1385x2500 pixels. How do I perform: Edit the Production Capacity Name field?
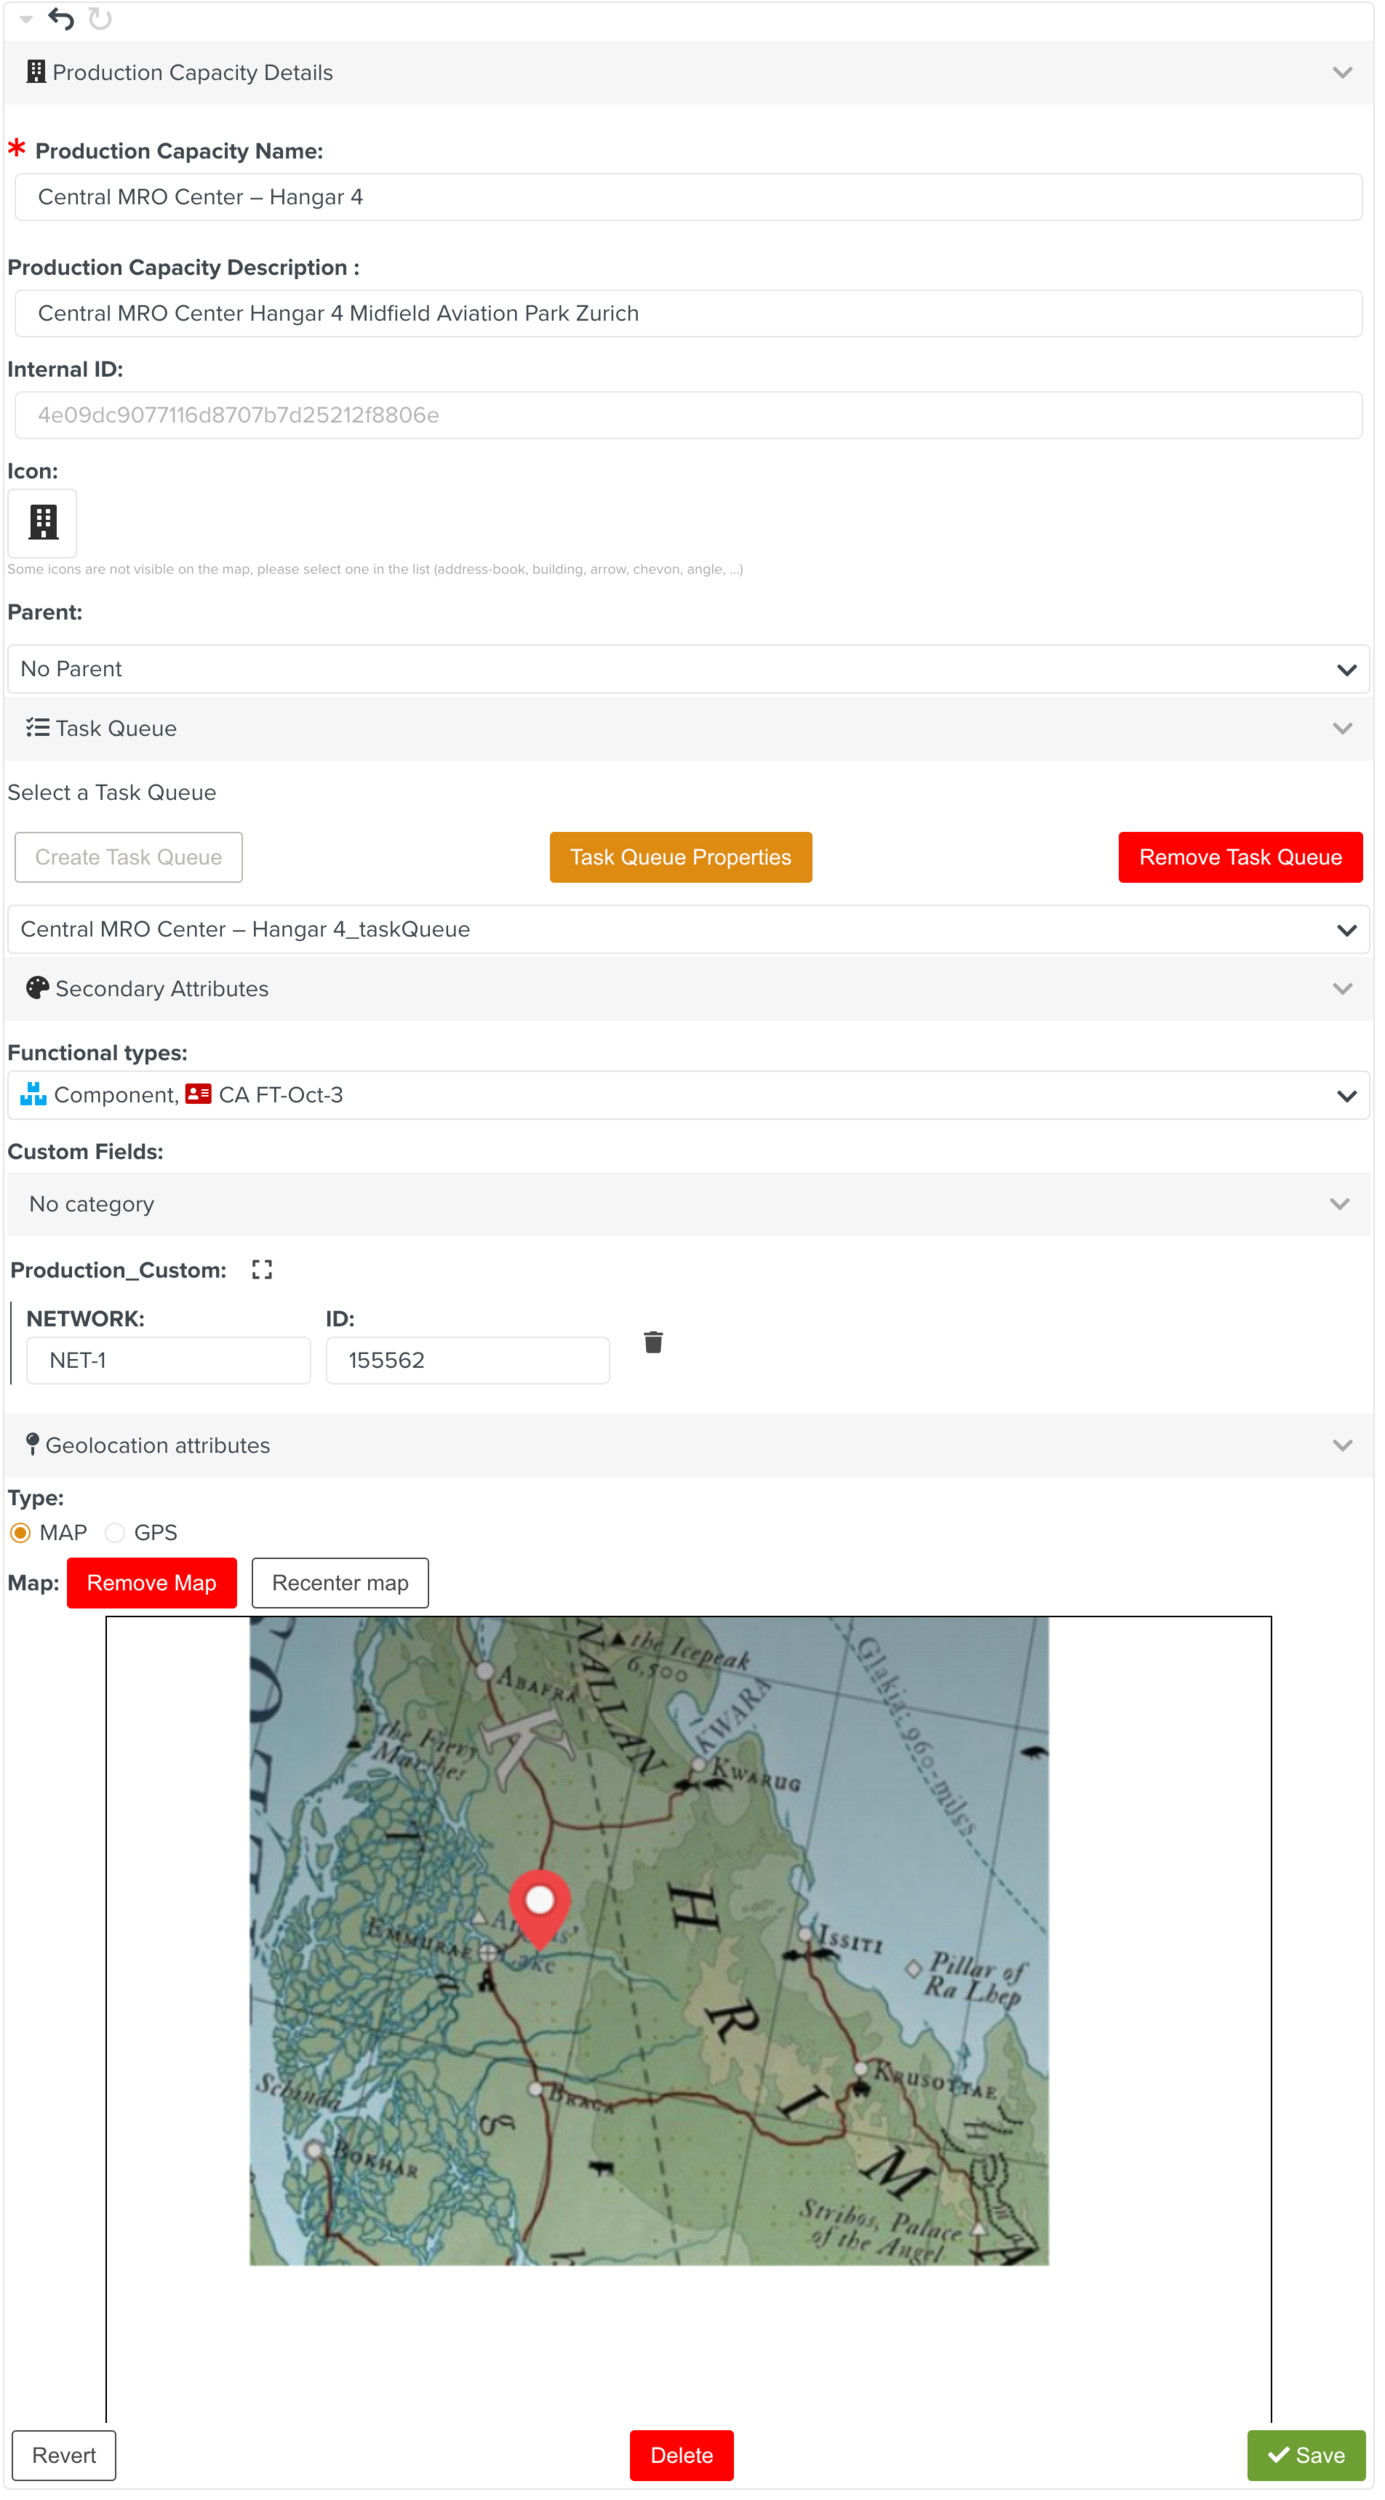tap(688, 198)
